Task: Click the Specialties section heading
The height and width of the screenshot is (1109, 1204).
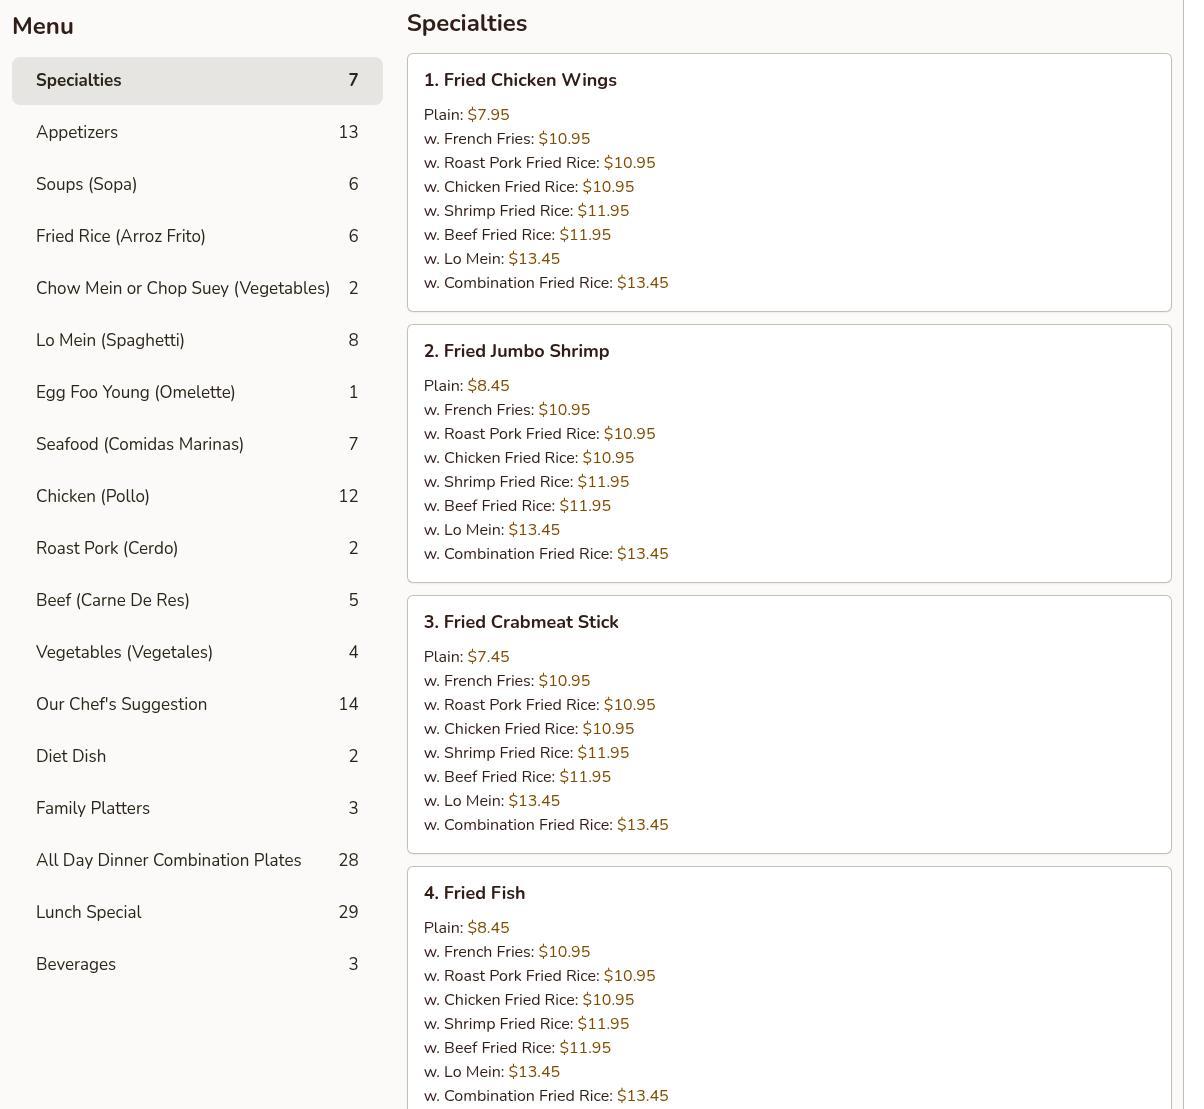Action: 467,23
